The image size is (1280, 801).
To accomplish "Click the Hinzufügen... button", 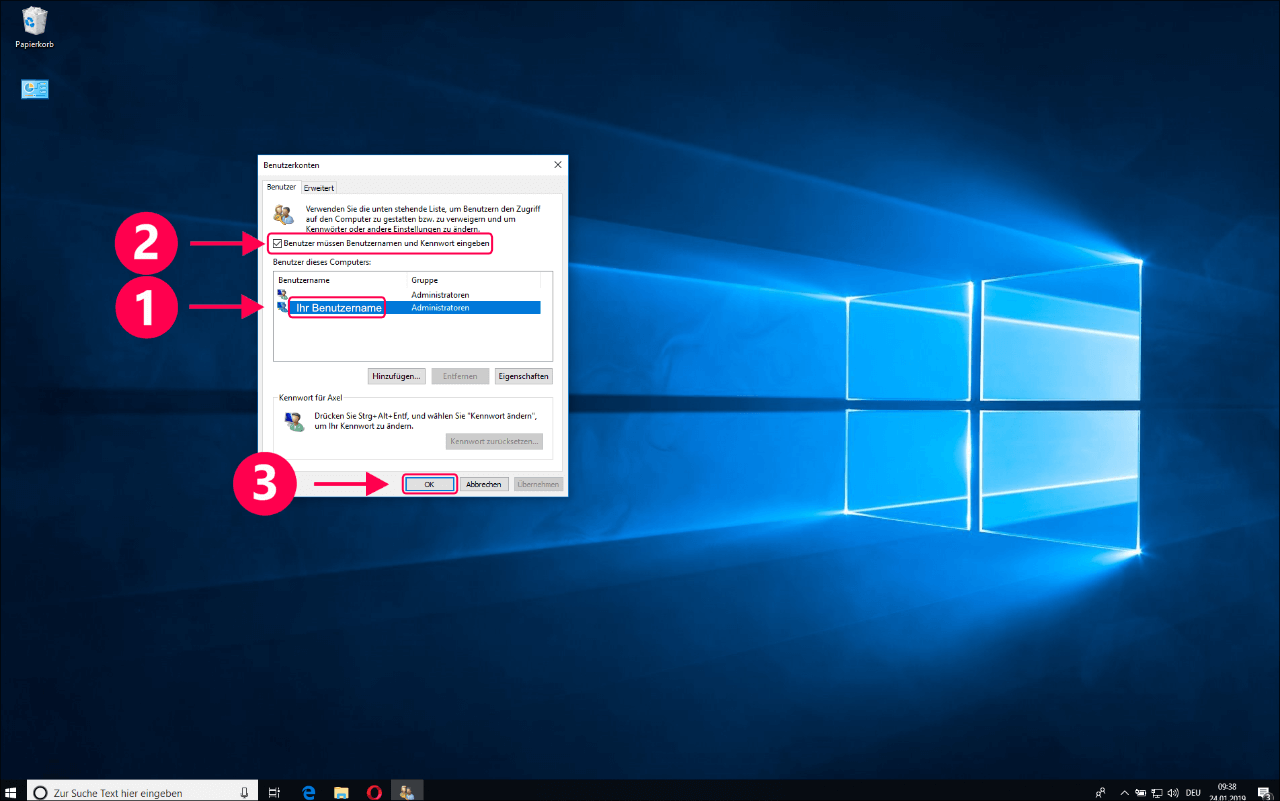I will click(x=397, y=376).
